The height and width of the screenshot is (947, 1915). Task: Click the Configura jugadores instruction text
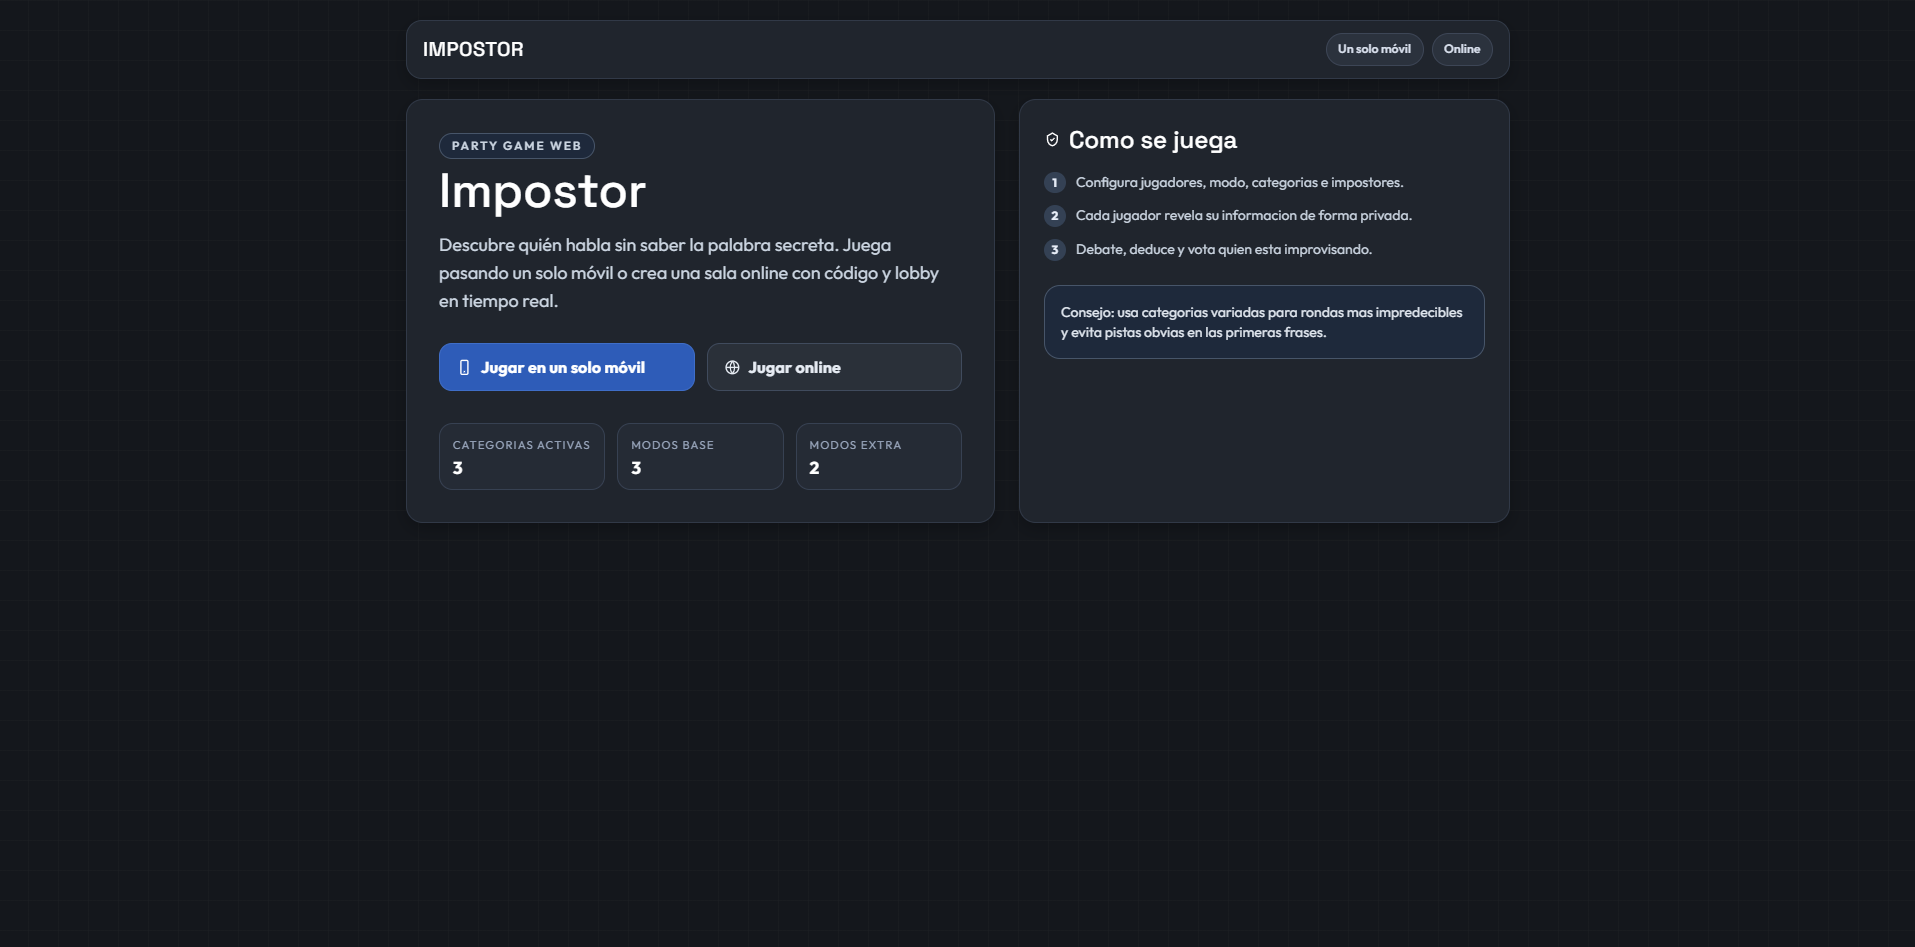tap(1239, 183)
